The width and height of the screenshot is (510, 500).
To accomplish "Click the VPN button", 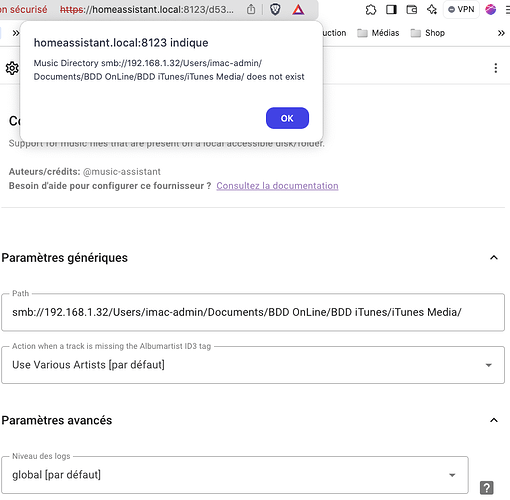I will point(461,9).
